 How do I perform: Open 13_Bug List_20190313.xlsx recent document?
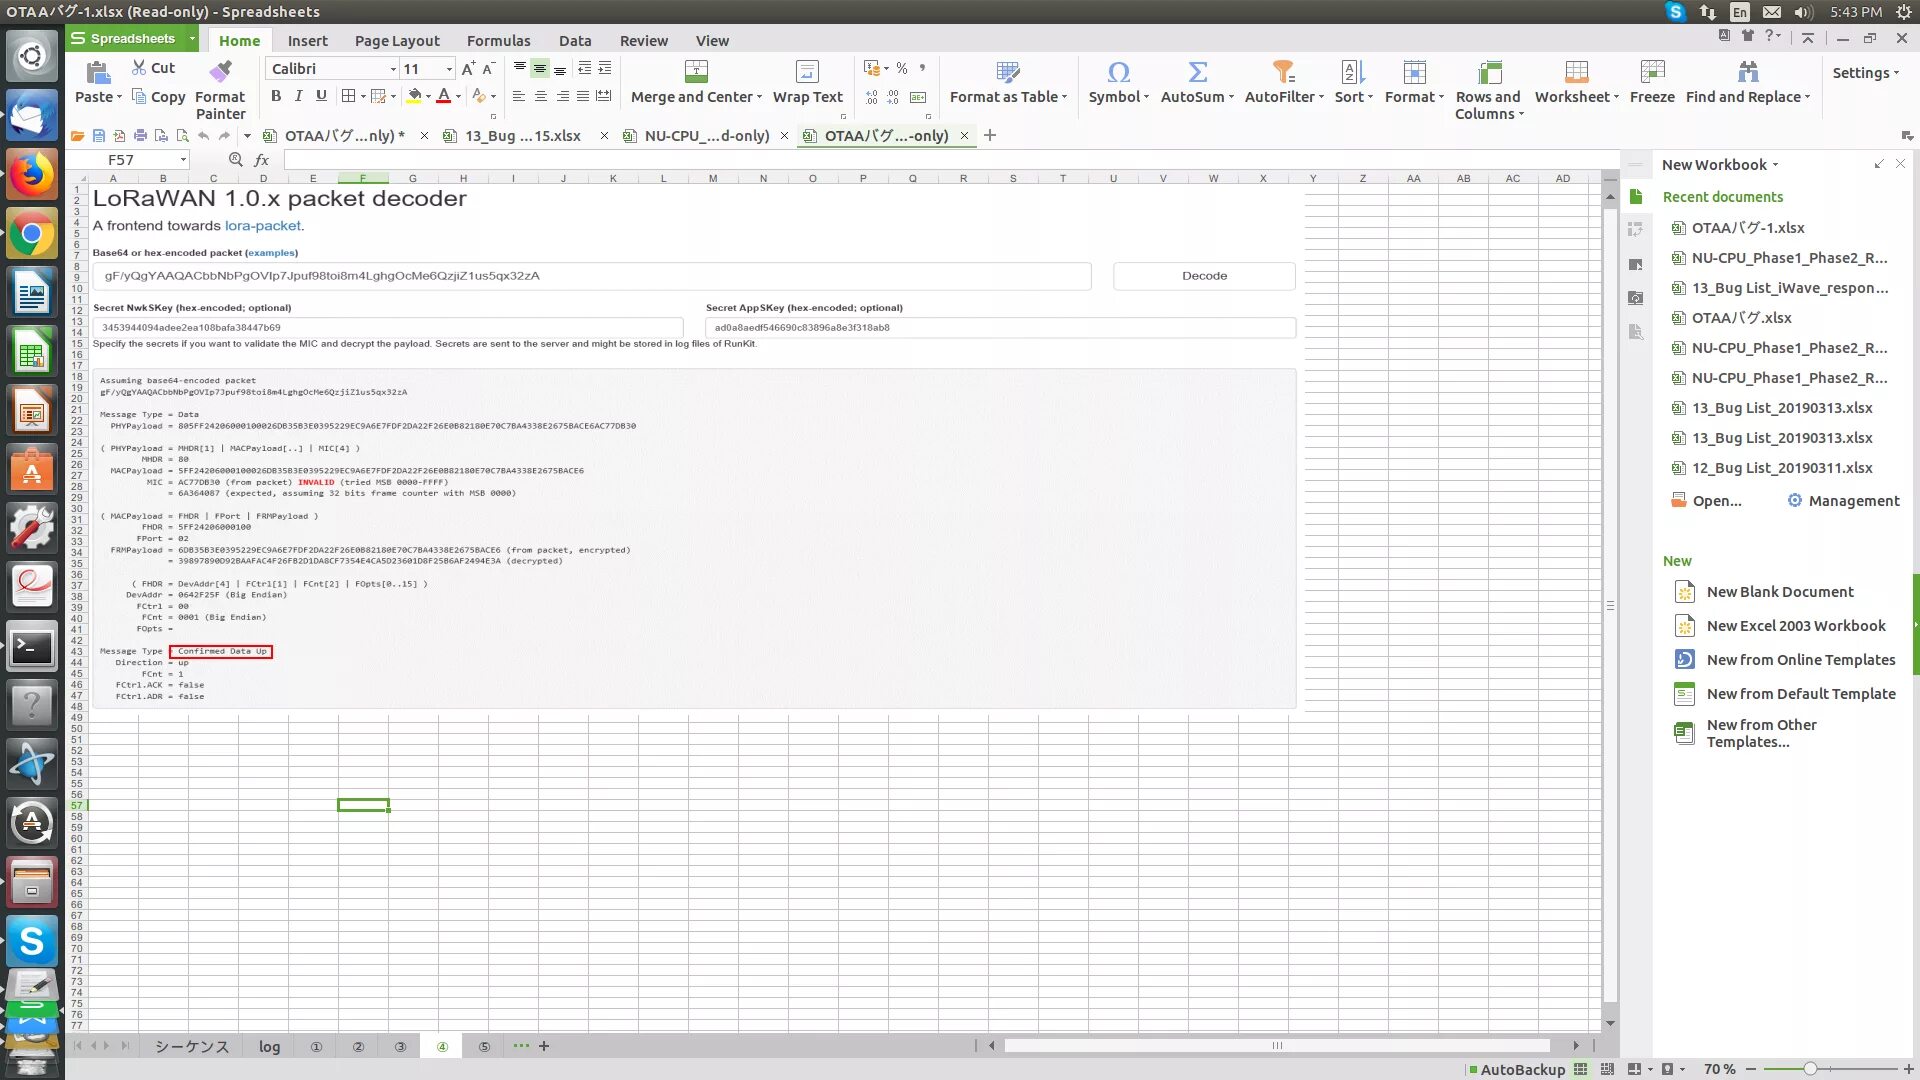(1781, 408)
